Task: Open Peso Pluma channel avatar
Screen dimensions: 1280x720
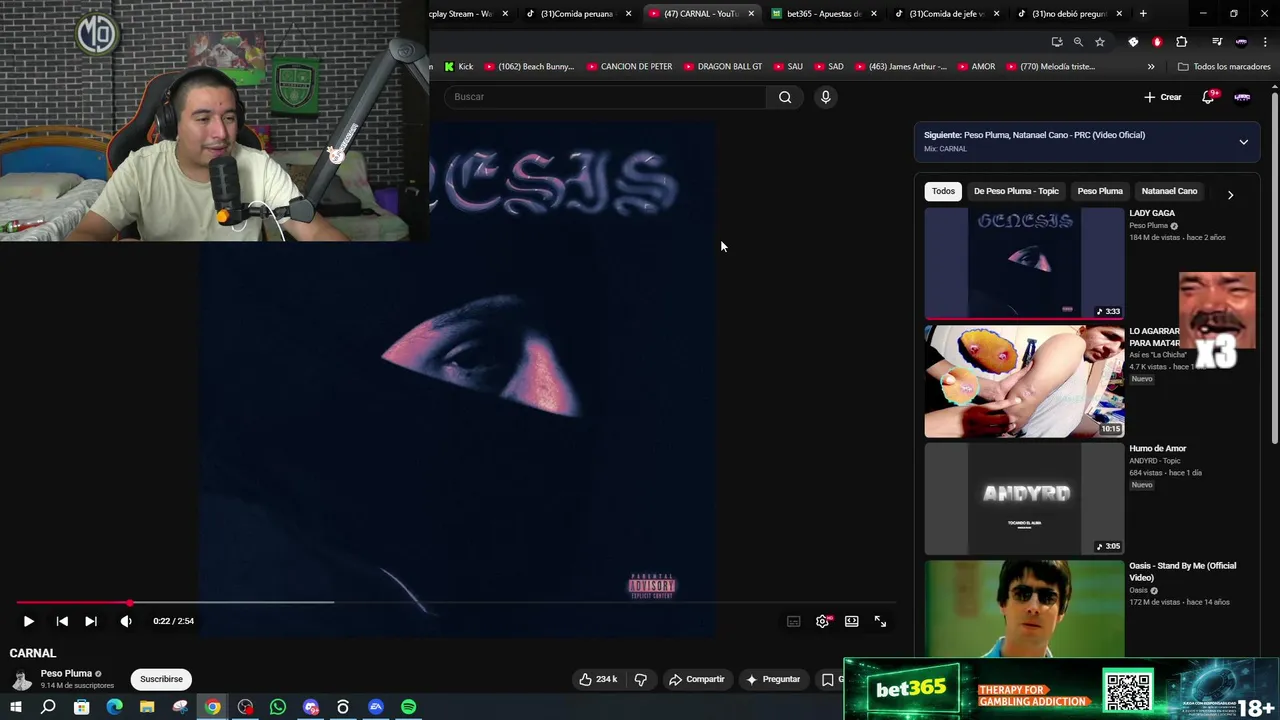Action: click(x=21, y=679)
